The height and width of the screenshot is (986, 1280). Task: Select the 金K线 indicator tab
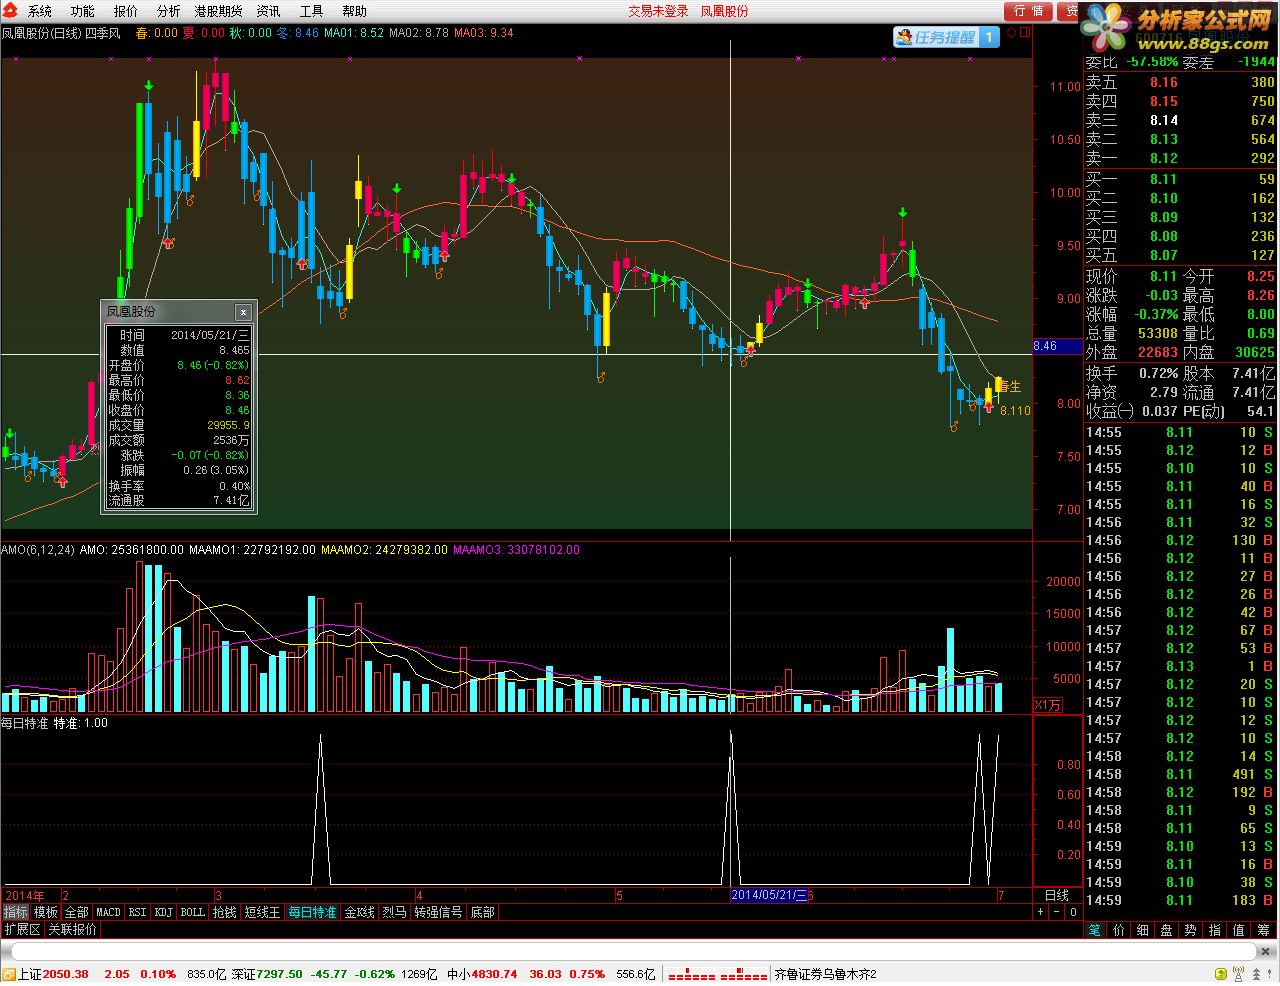tap(359, 912)
